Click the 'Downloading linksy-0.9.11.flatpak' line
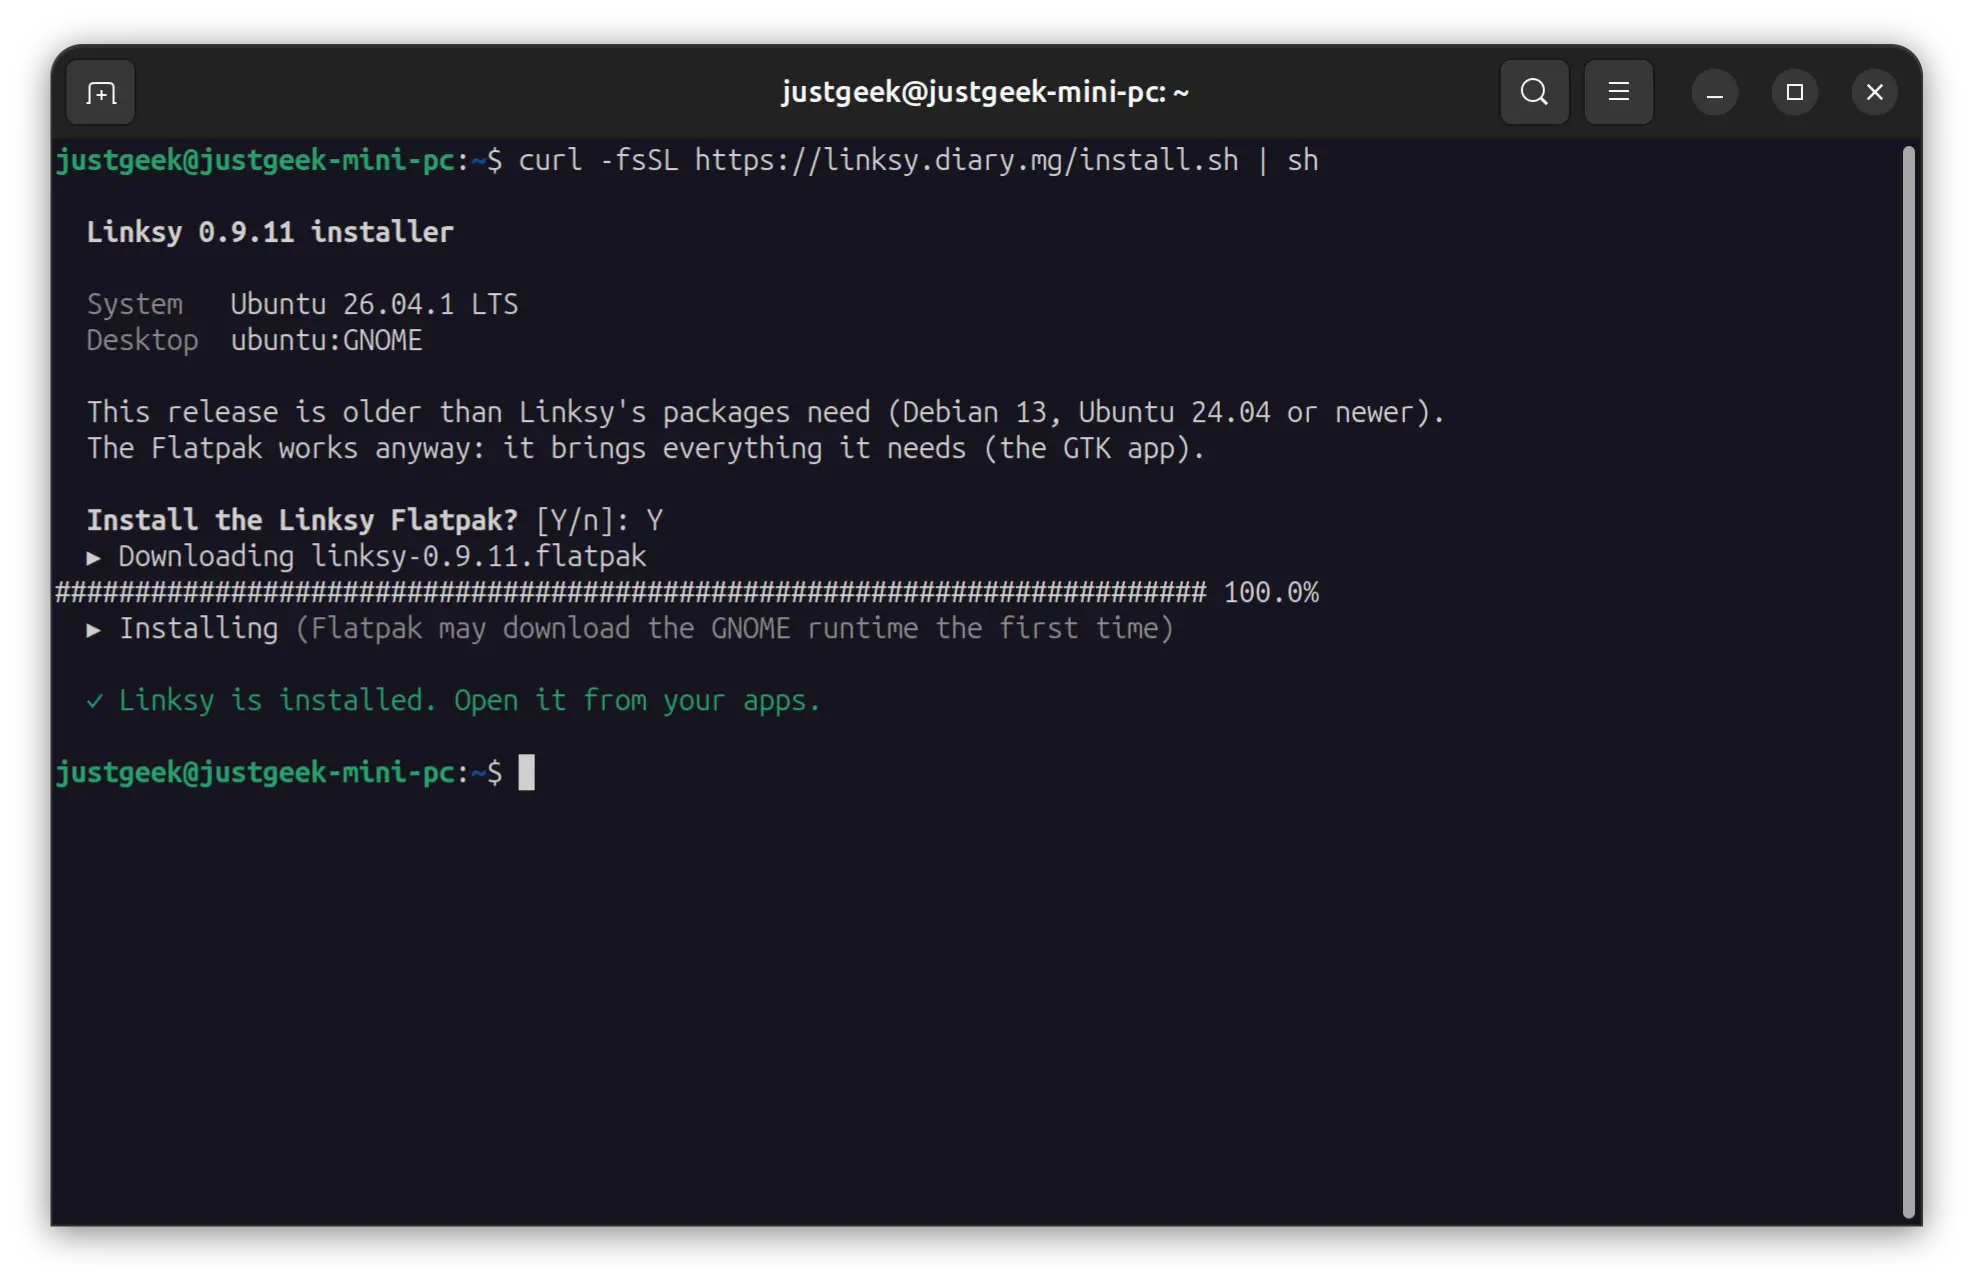Screen dimensions: 1972x1282 [x=367, y=556]
